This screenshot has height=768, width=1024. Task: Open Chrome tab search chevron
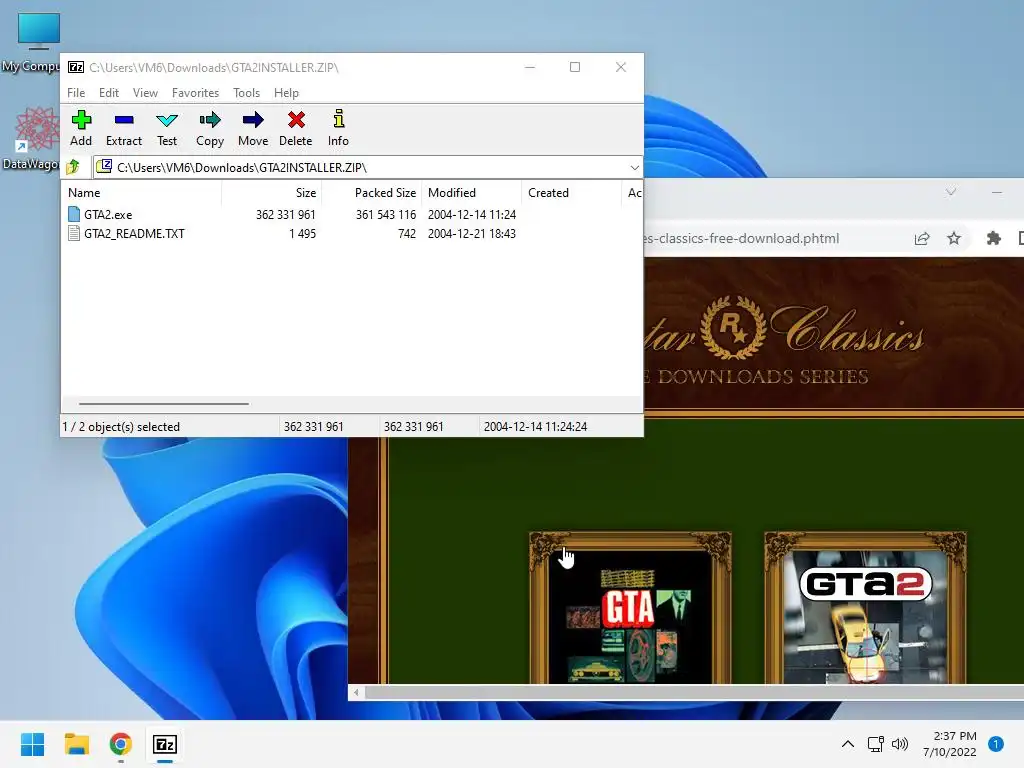pos(951,192)
